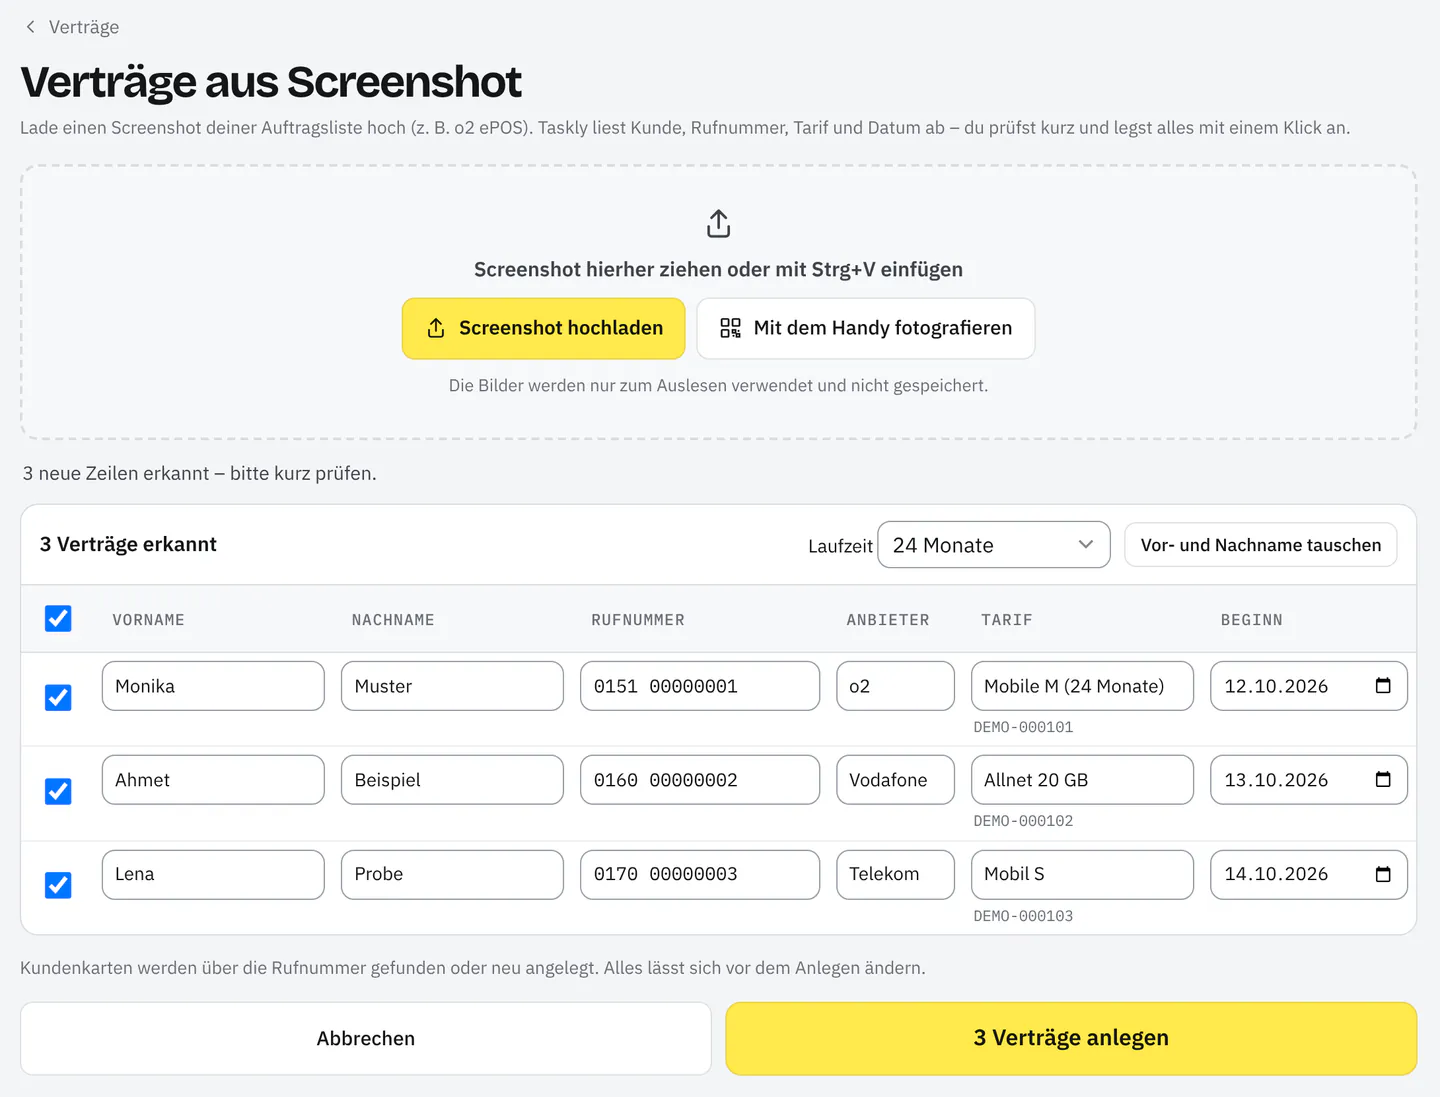Screen dimensions: 1440x1097
Task: Click the Screenshot hierher ziehen drop zone text
Action: 718,269
